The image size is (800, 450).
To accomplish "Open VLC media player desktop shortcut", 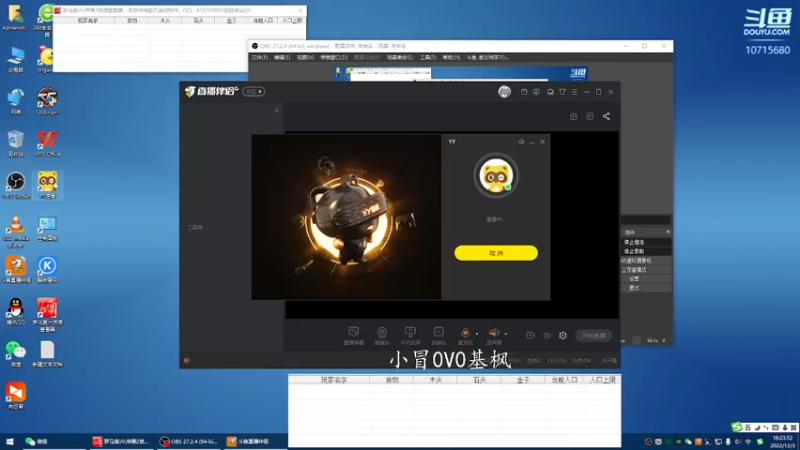I will pyautogui.click(x=16, y=231).
